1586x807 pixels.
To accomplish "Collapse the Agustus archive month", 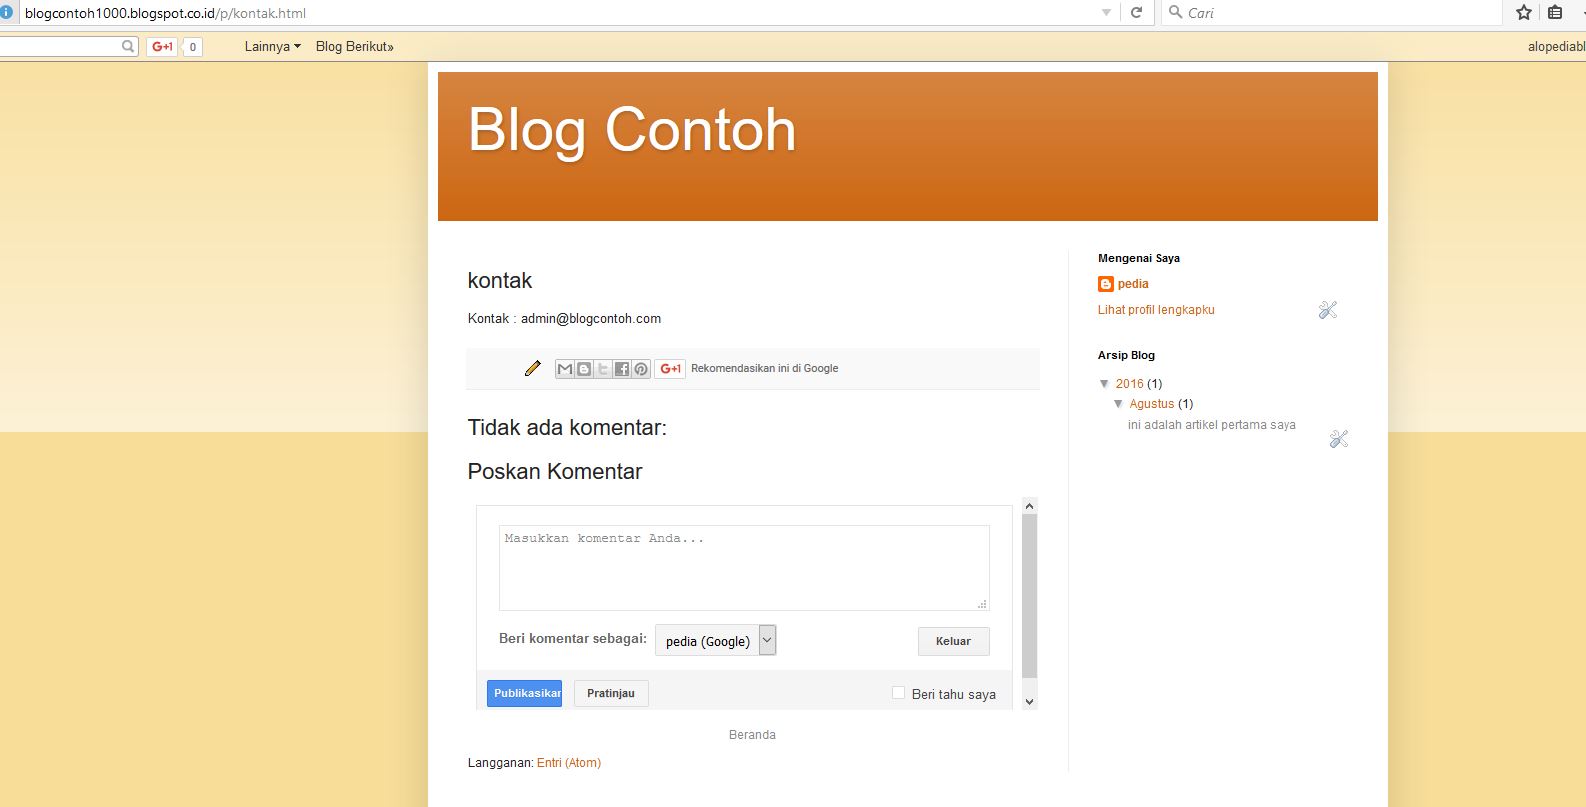I will (x=1118, y=404).
